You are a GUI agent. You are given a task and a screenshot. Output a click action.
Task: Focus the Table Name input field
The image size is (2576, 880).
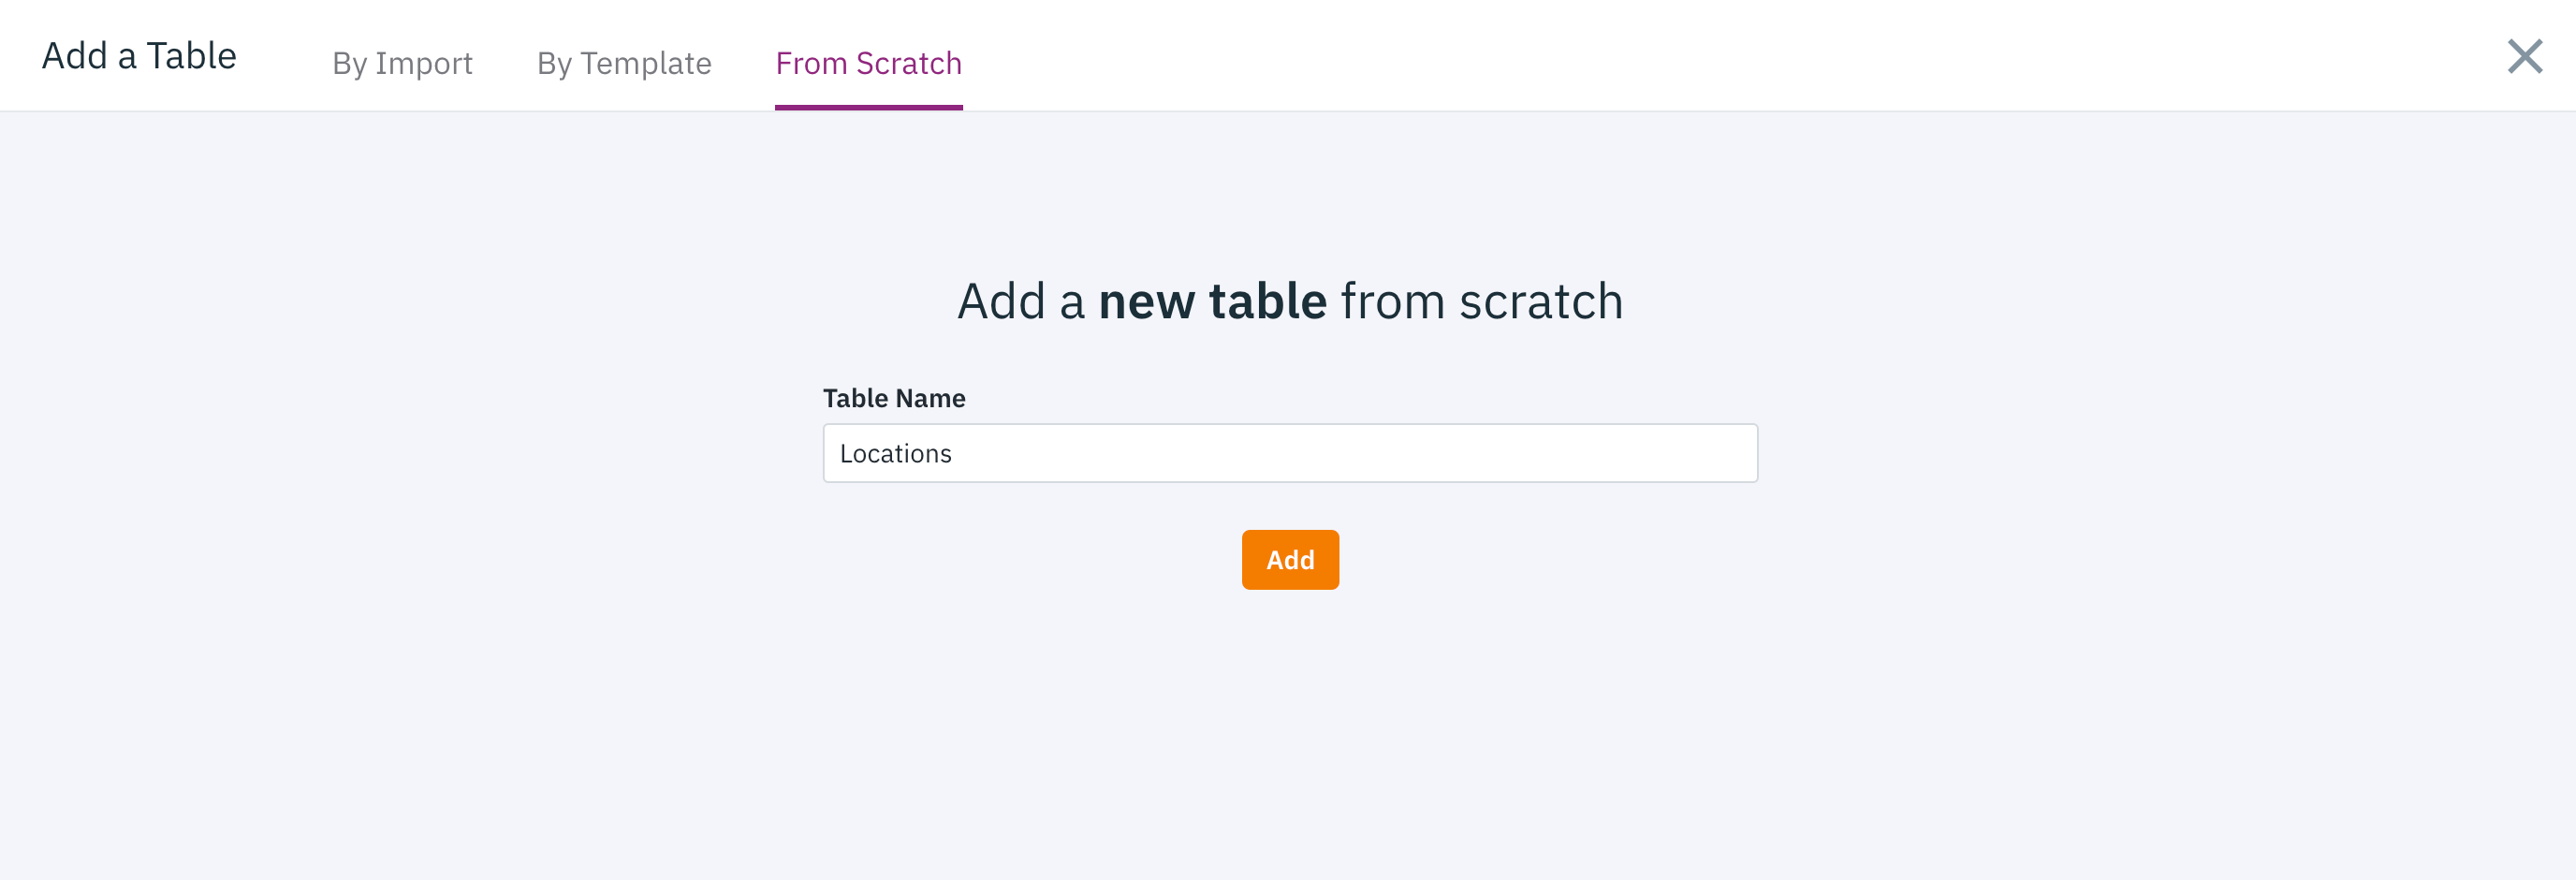[1290, 453]
